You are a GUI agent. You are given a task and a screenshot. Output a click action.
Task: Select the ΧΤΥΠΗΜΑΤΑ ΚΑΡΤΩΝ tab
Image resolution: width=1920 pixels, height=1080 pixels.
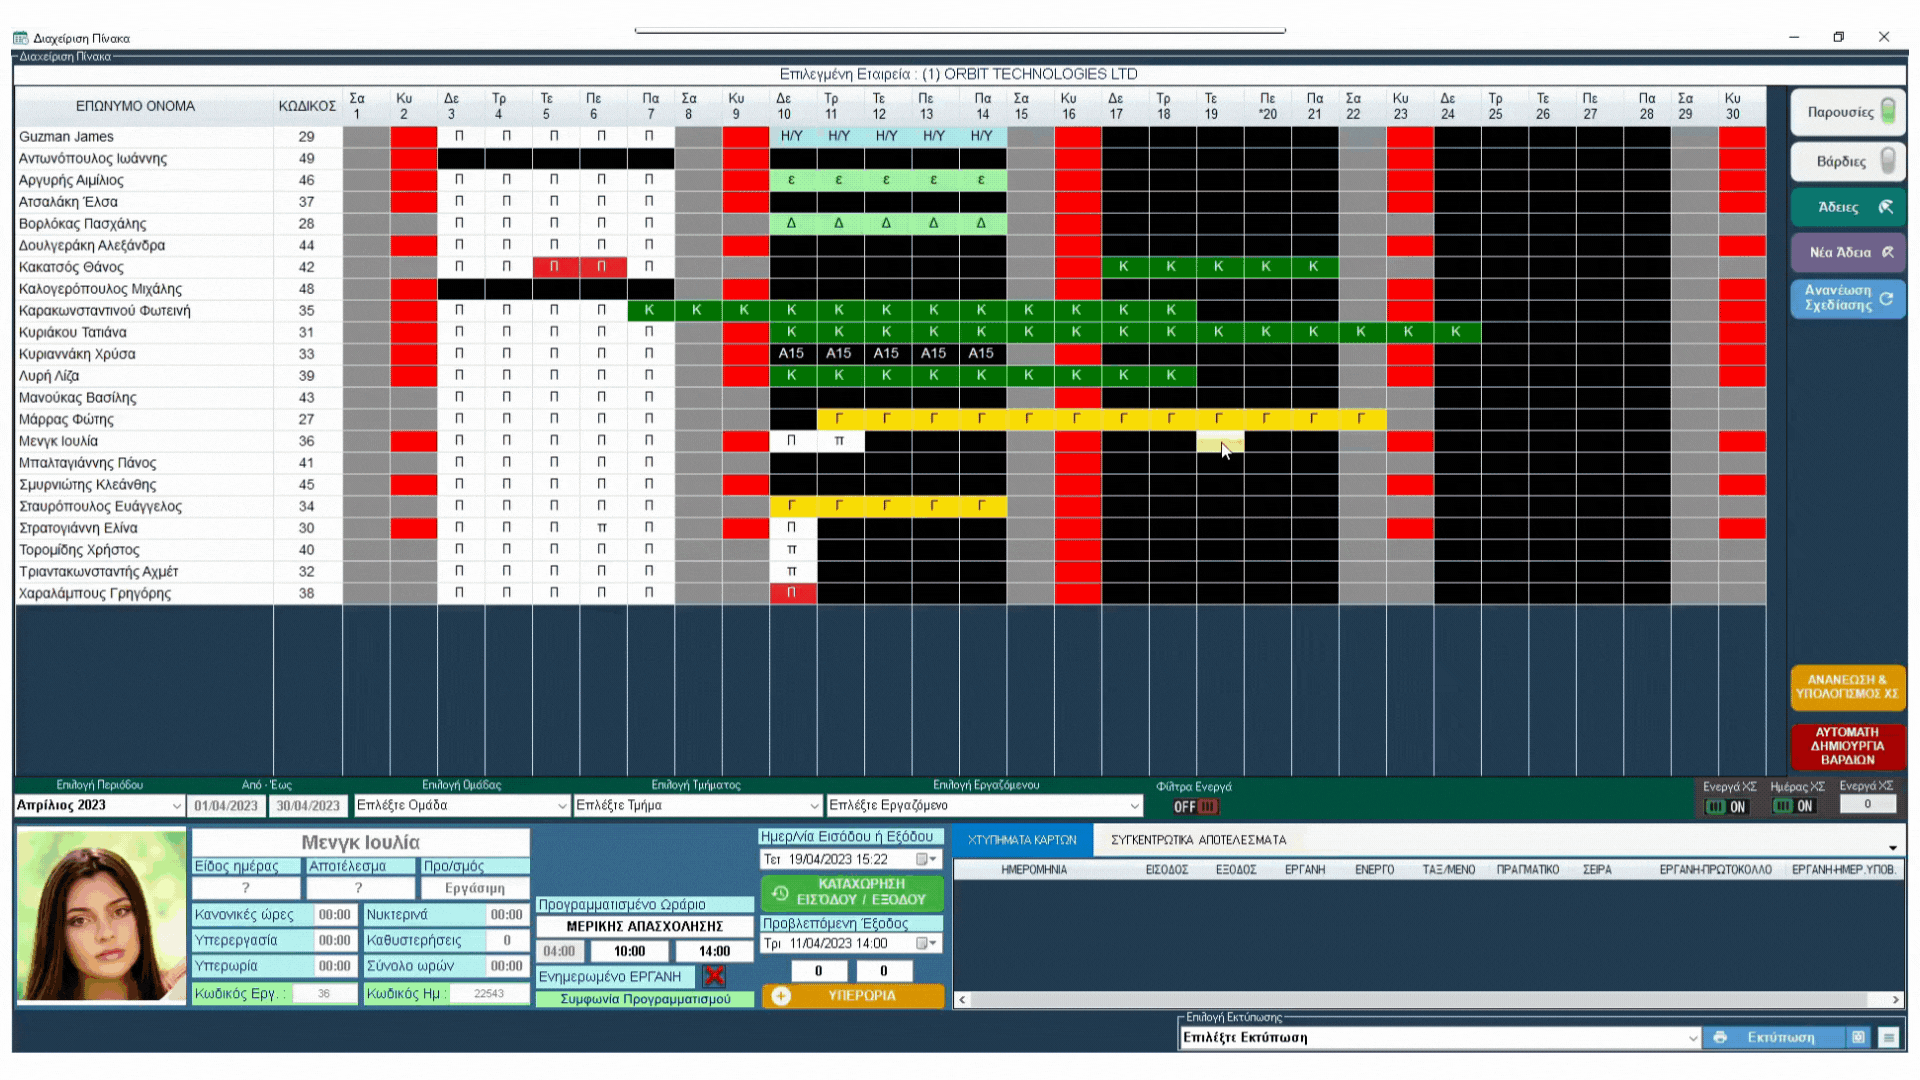coord(1022,840)
